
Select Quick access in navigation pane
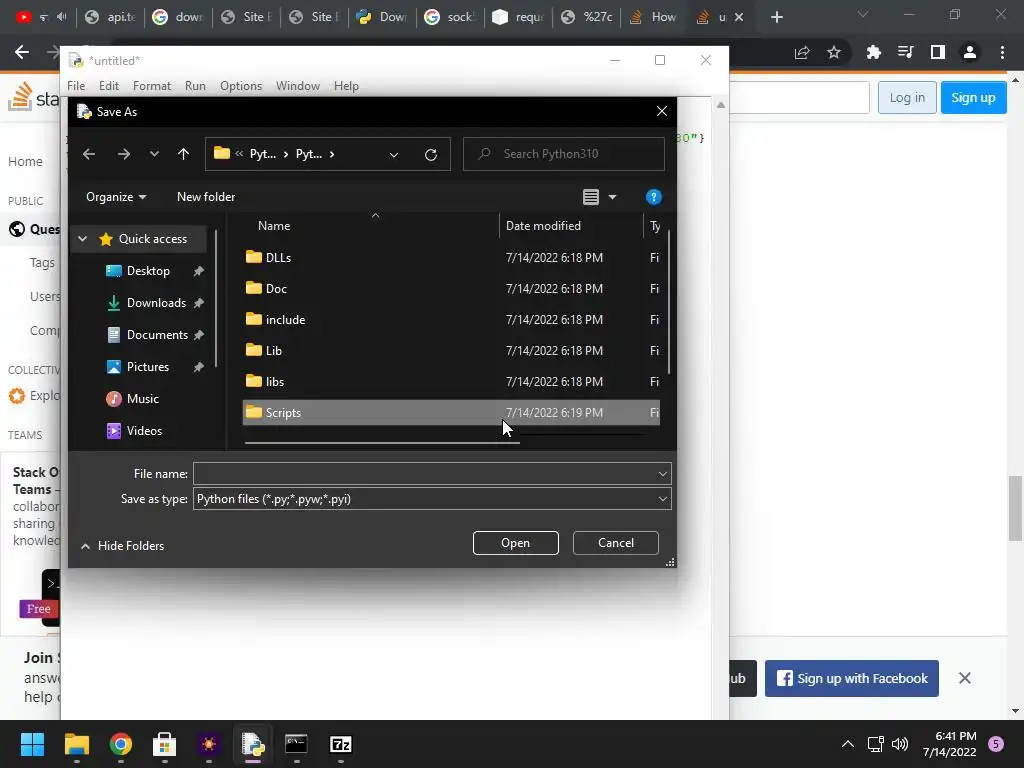point(153,239)
